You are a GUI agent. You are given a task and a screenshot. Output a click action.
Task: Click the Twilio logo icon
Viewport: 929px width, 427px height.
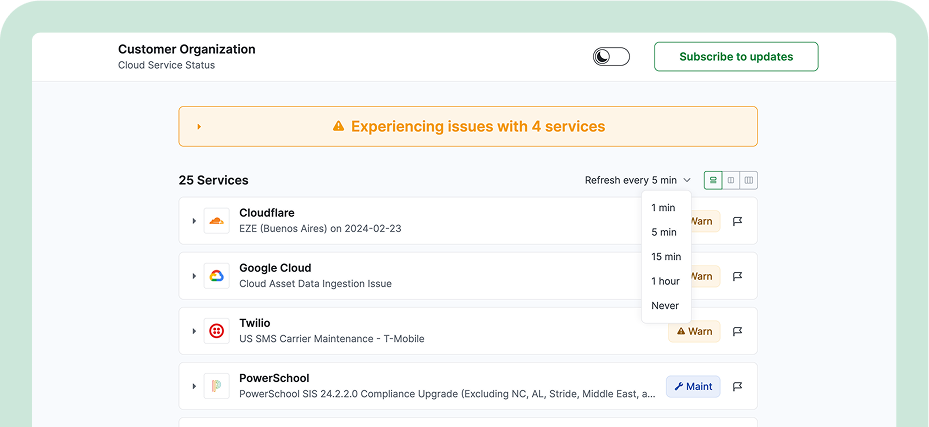coord(216,331)
